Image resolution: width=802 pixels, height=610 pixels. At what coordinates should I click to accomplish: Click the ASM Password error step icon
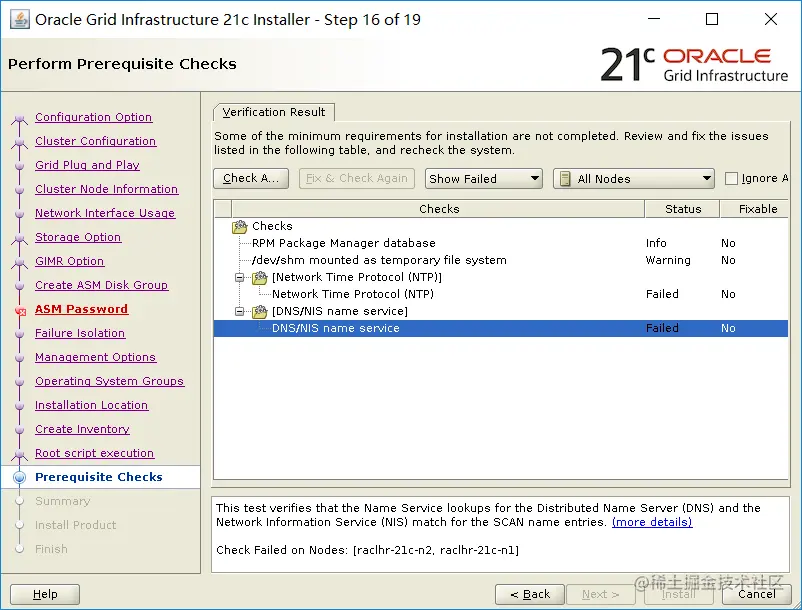pos(20,310)
